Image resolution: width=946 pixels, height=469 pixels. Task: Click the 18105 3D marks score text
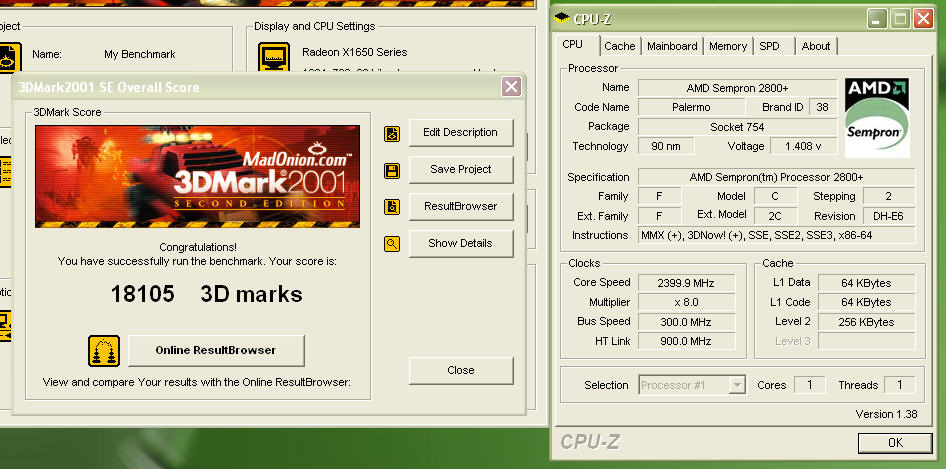(x=206, y=295)
